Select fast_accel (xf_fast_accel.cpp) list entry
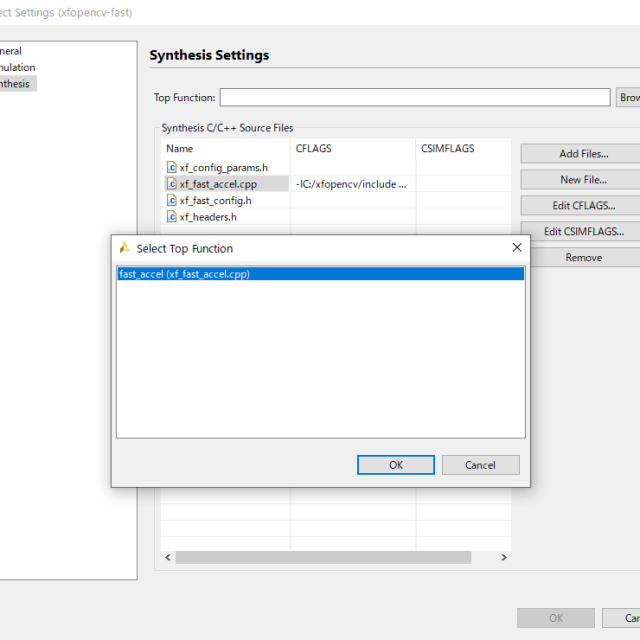 click(184, 274)
